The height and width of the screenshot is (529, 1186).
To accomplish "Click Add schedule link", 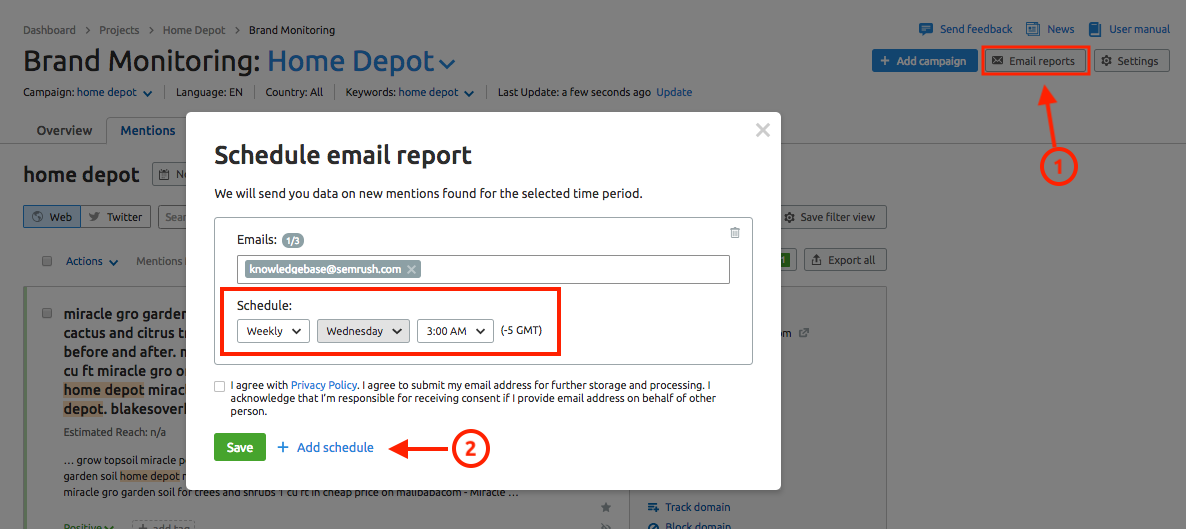I will (x=325, y=447).
